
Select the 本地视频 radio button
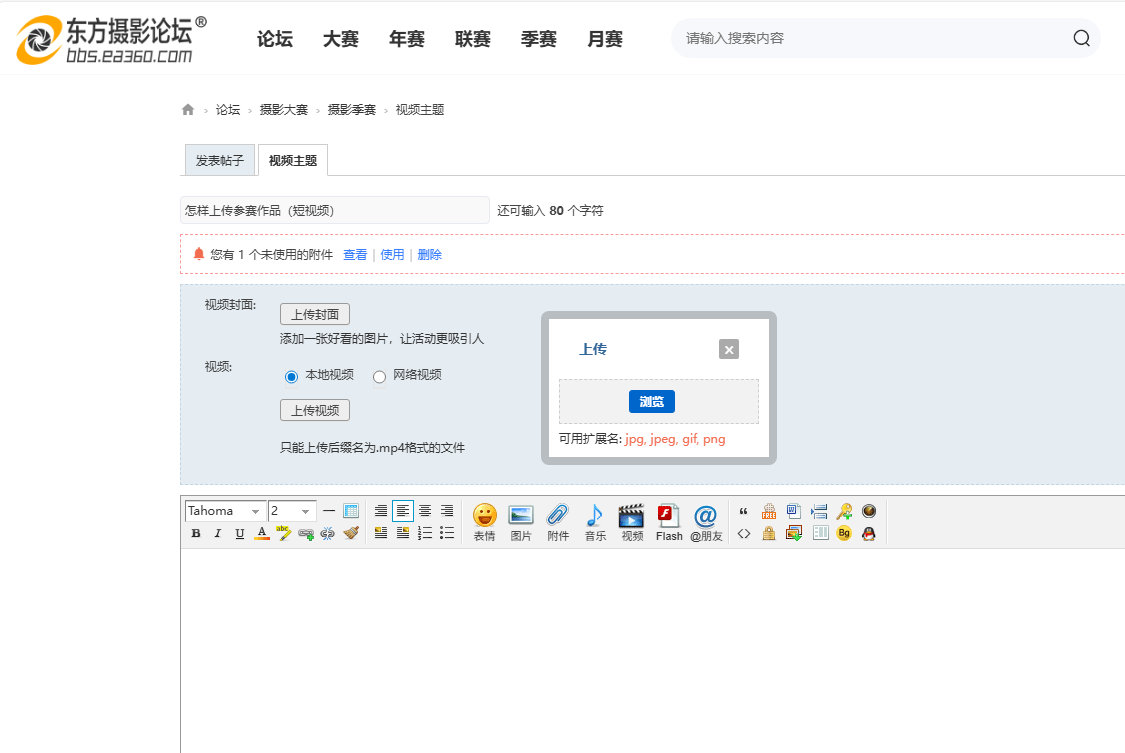coord(291,376)
